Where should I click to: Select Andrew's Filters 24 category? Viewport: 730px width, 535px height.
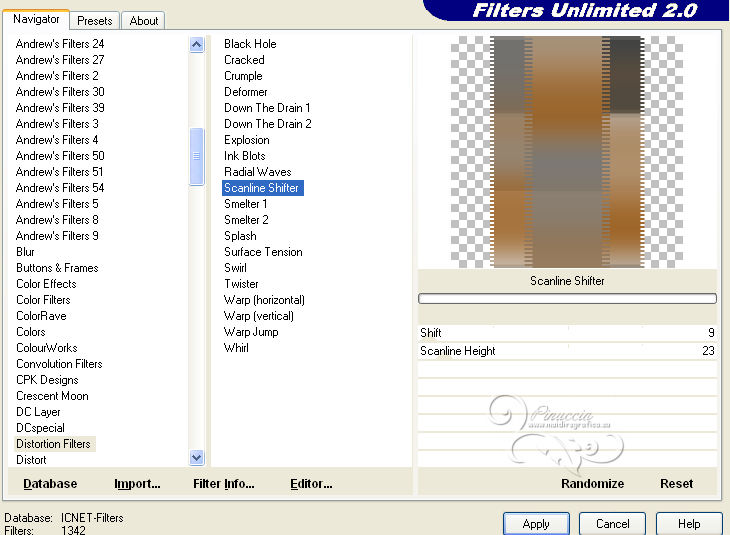[60, 44]
